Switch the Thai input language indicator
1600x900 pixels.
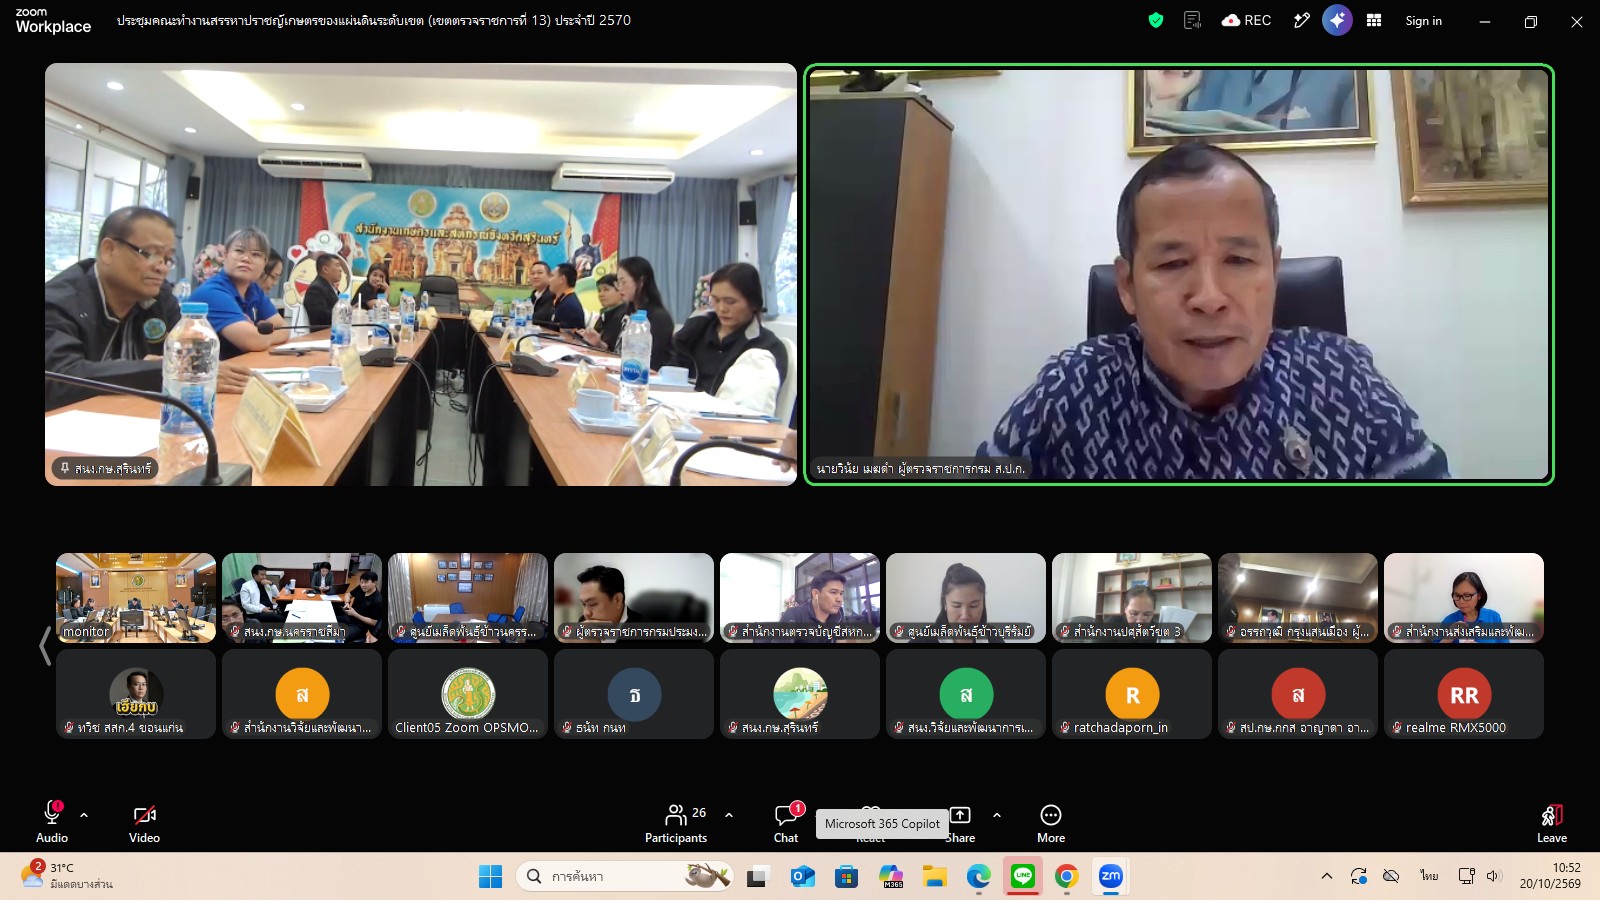pos(1429,876)
